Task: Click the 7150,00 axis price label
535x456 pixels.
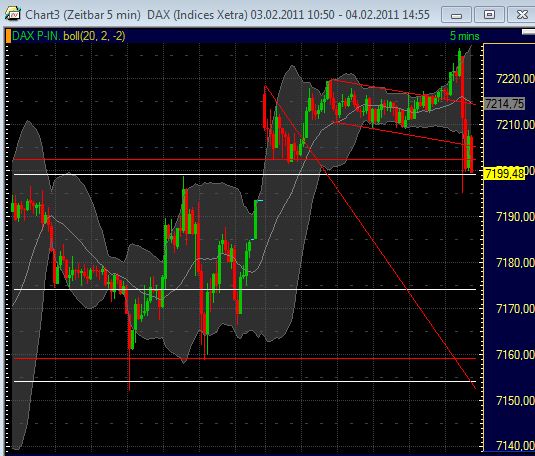Action: click(x=515, y=400)
